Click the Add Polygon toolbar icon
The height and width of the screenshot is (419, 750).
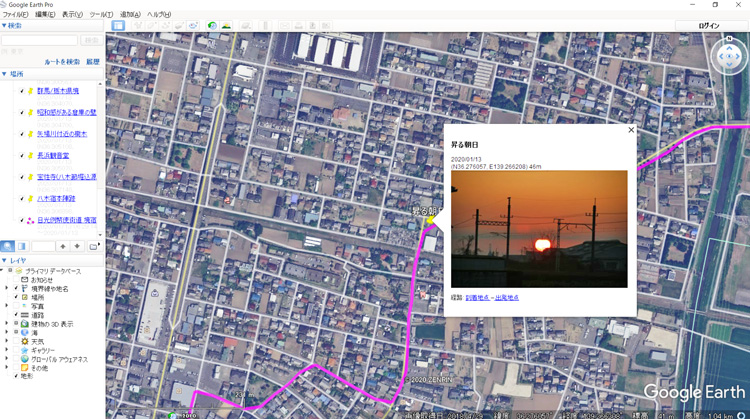pyautogui.click(x=152, y=25)
